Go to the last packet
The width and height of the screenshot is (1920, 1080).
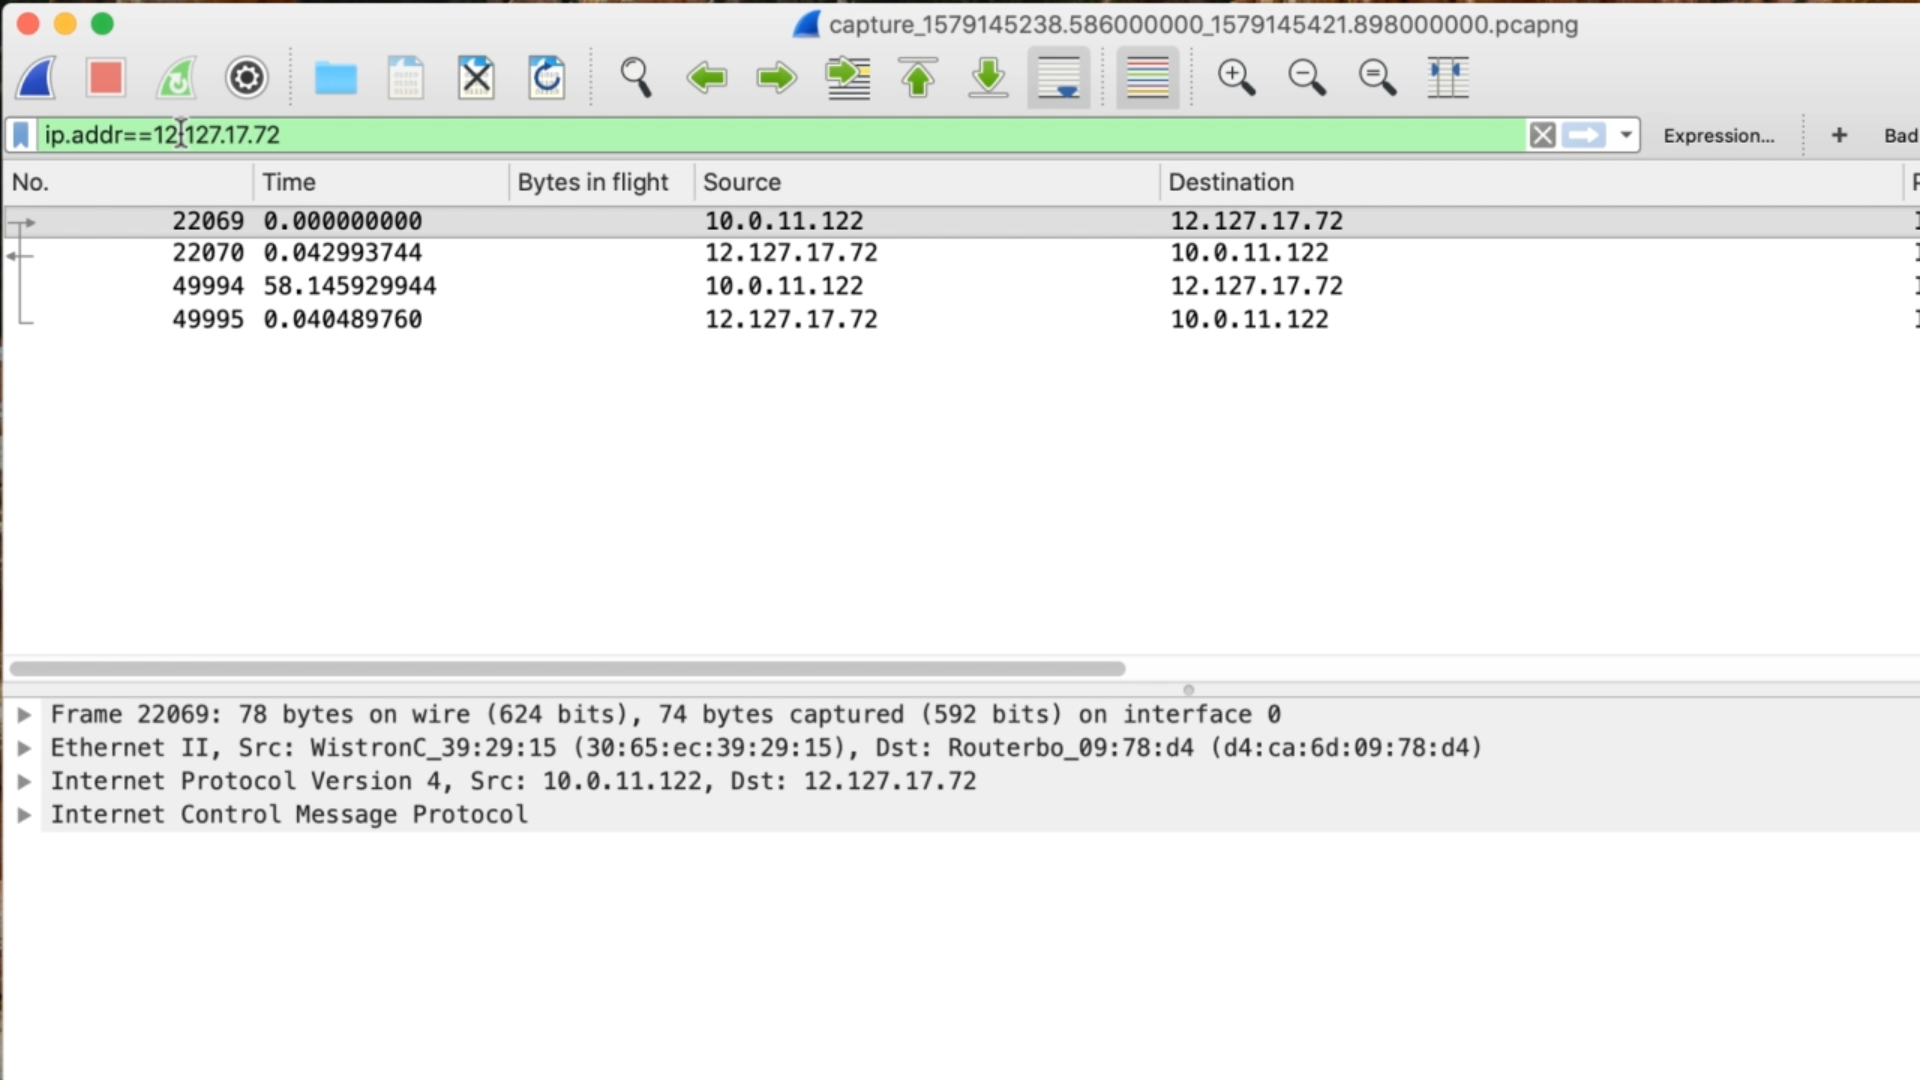(988, 77)
